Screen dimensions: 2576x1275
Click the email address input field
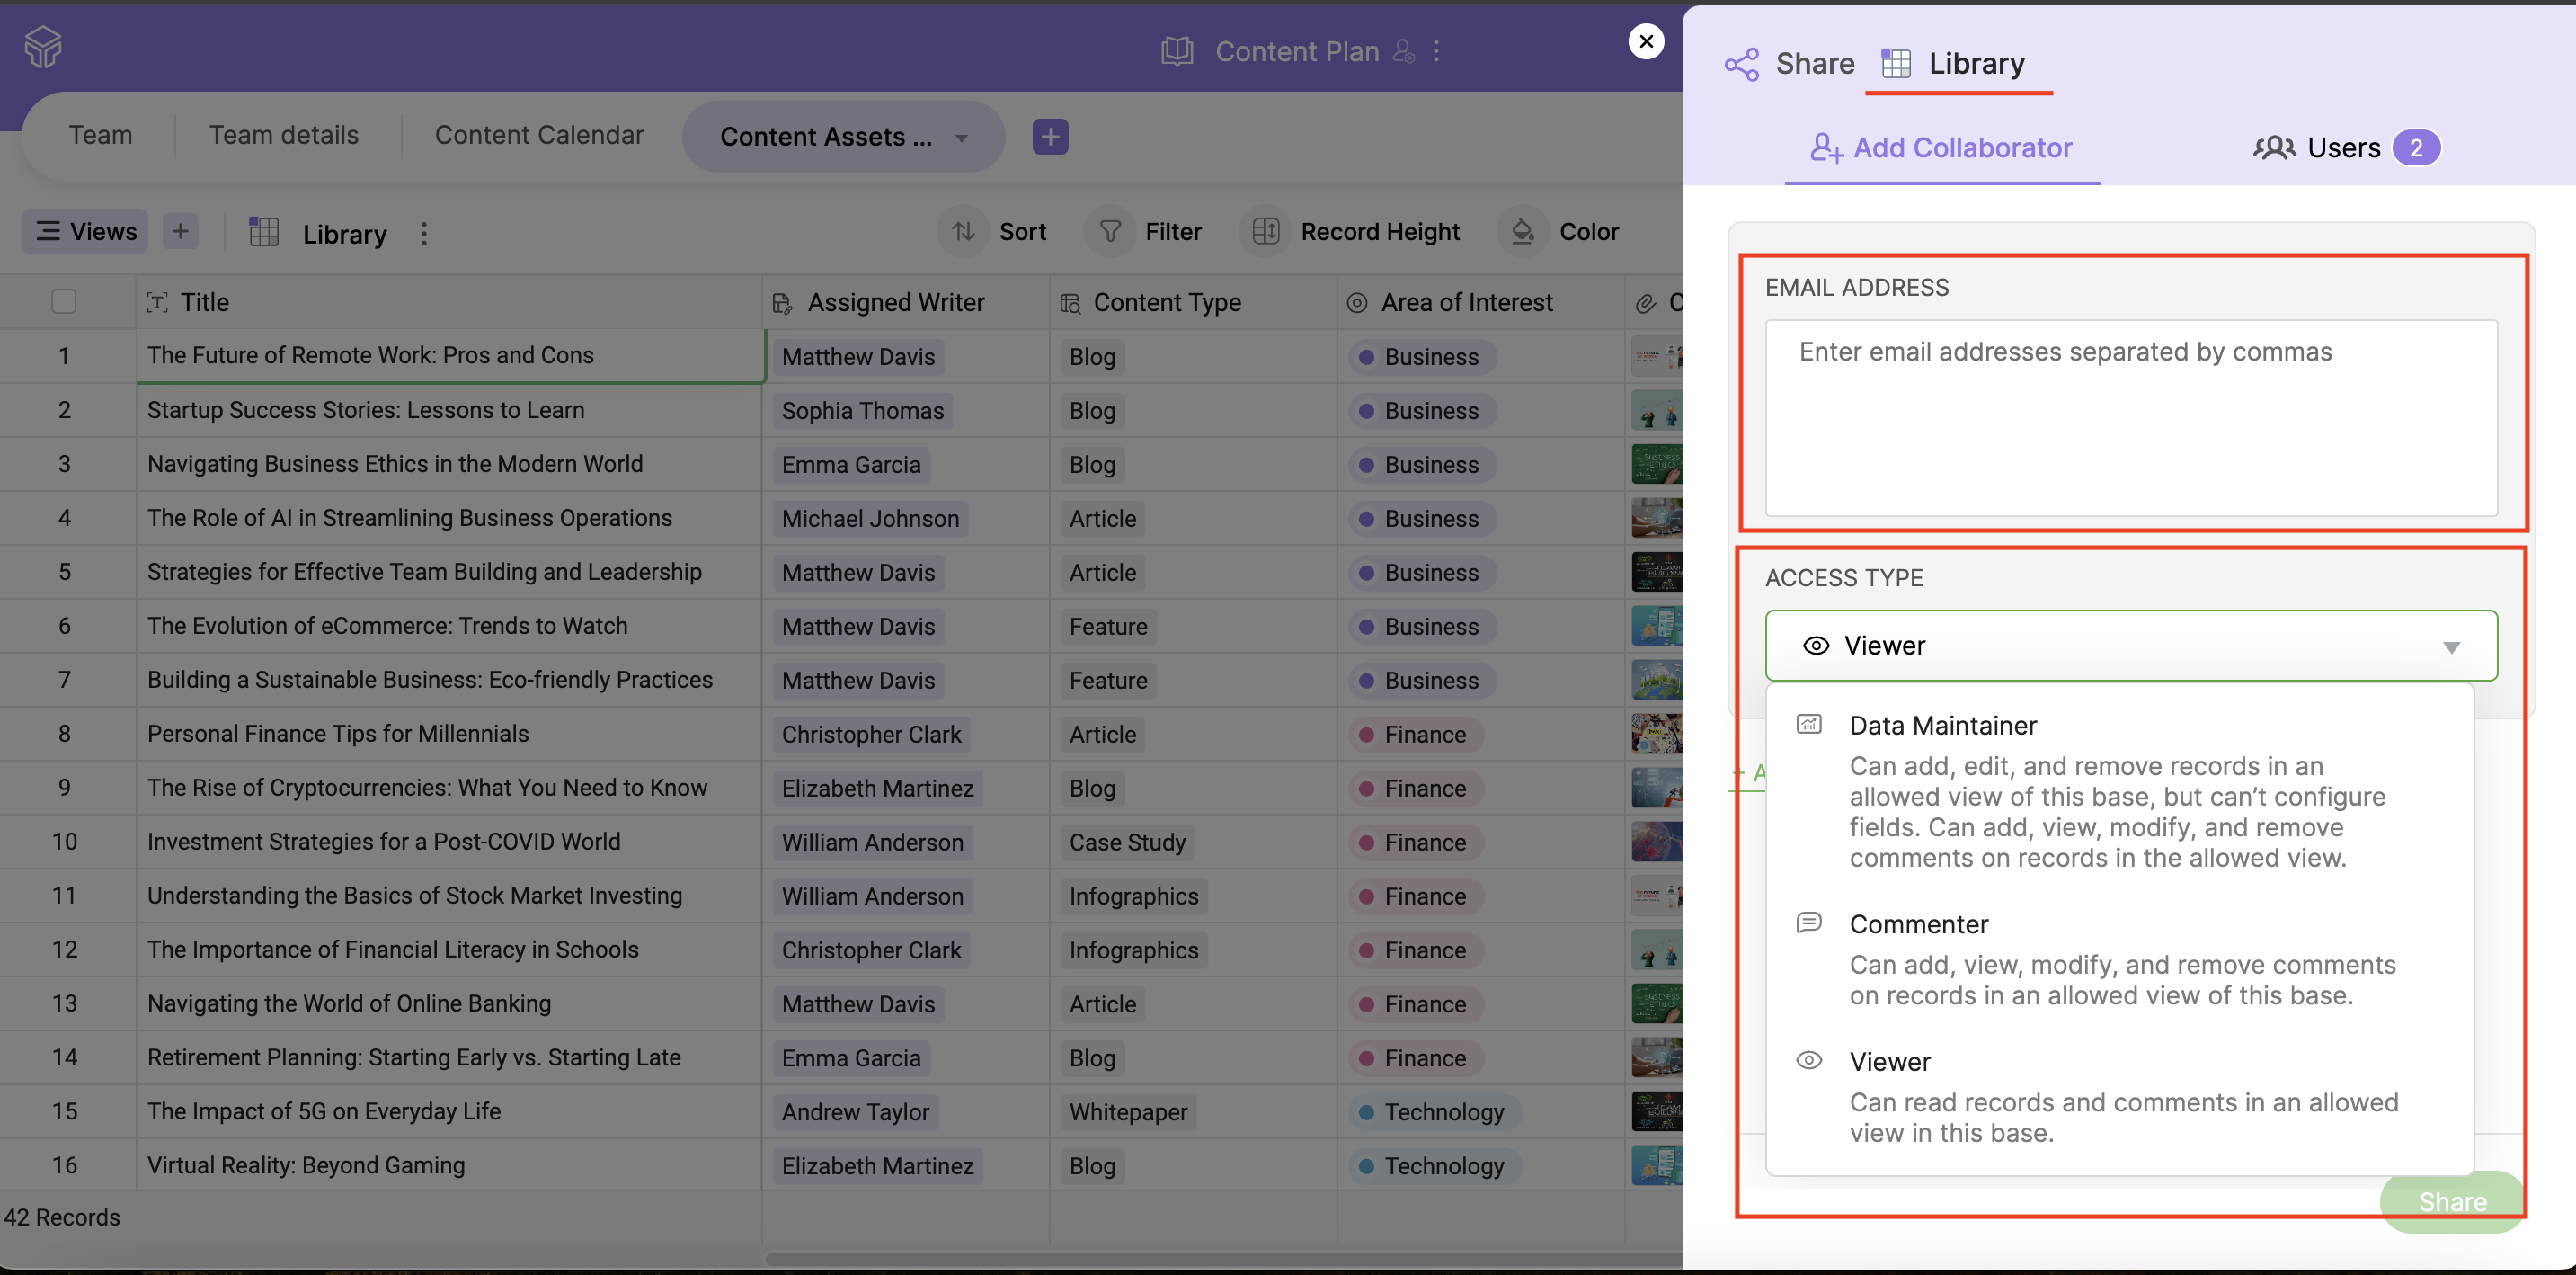tap(2130, 418)
